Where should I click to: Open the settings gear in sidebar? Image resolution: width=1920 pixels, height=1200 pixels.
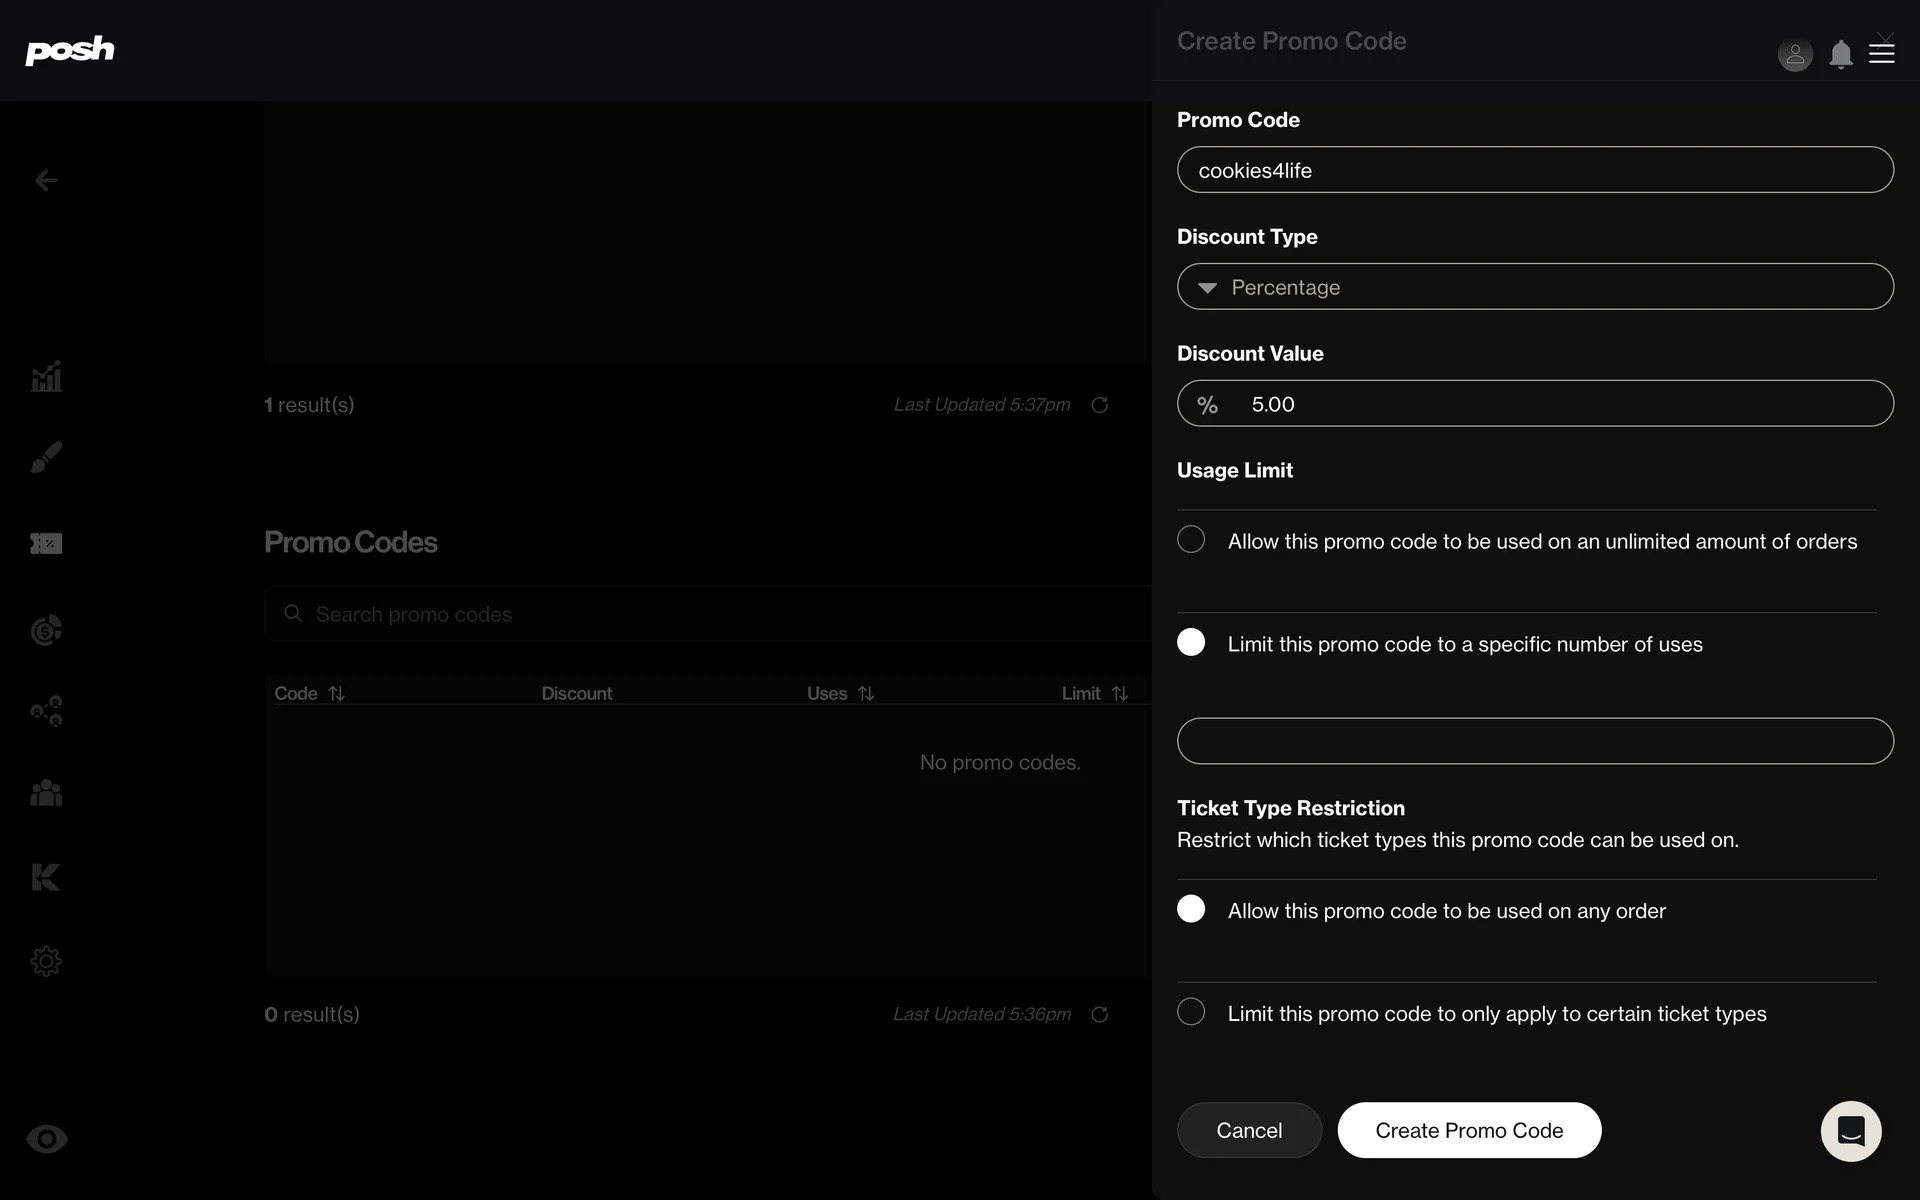(x=46, y=961)
